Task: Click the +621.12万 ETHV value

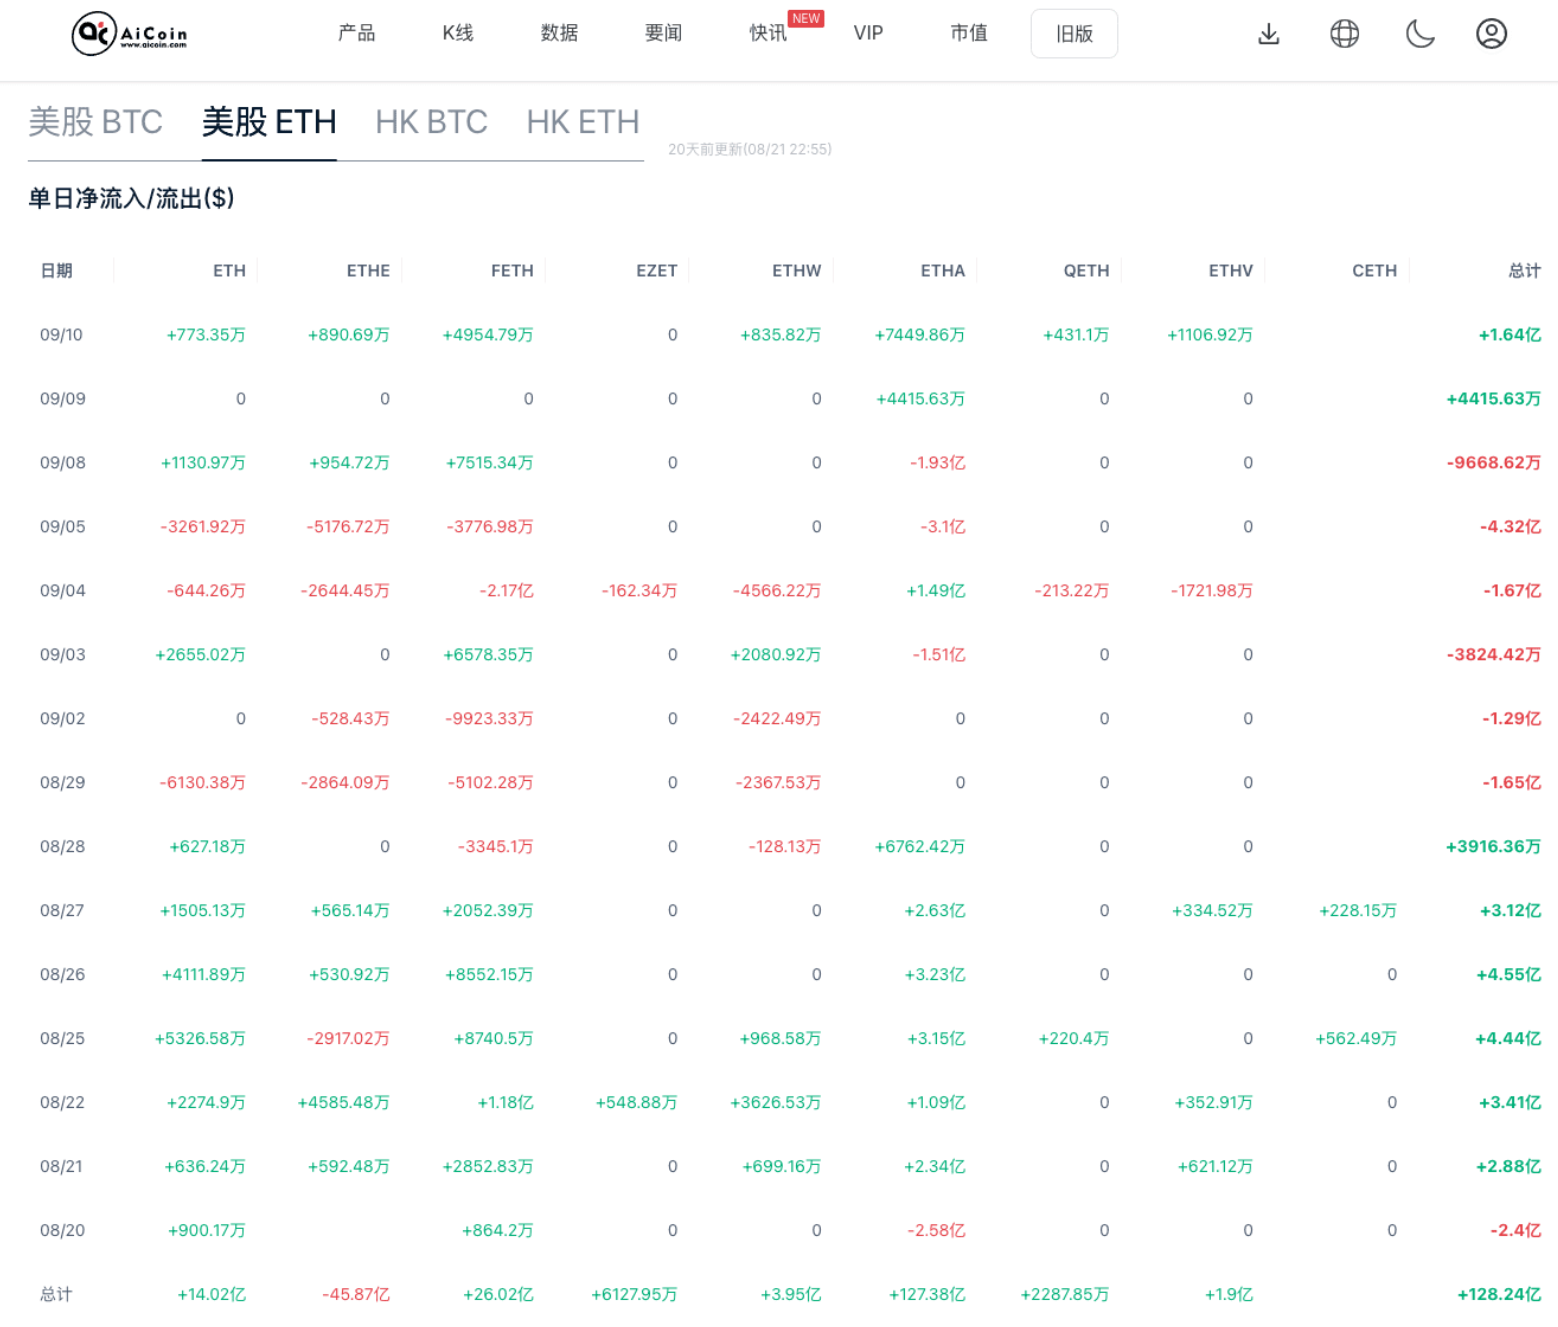Action: (x=1215, y=1167)
